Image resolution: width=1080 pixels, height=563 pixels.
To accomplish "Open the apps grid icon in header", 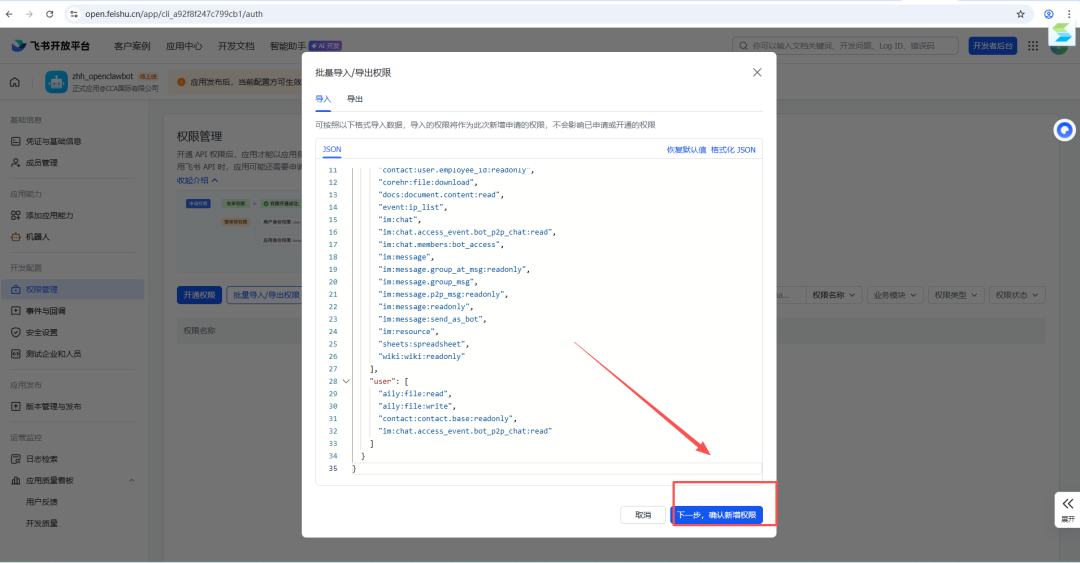I will pos(1032,45).
